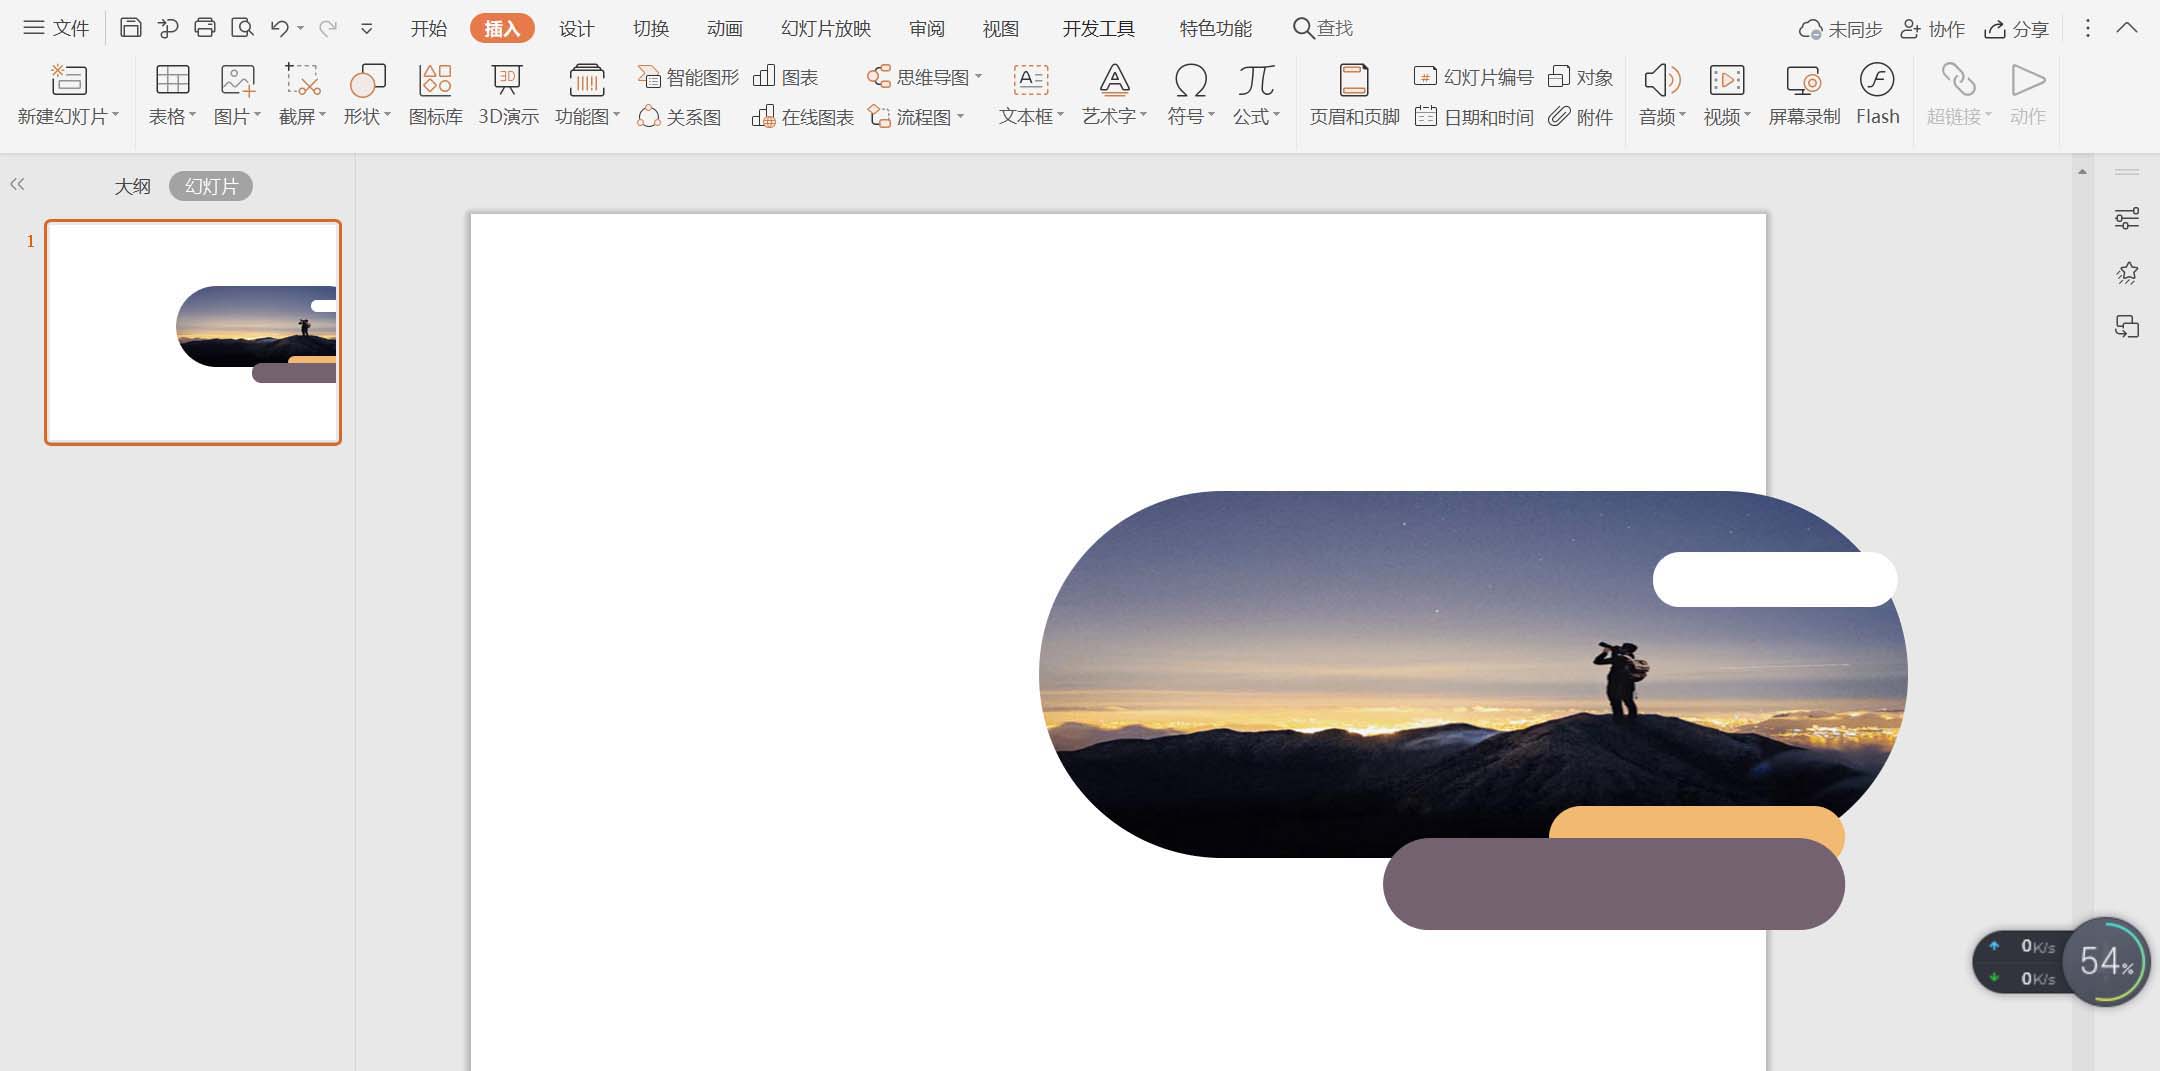Select the orange rounded rectangle shape
Screen dimensions: 2160x1071
(x=1695, y=822)
